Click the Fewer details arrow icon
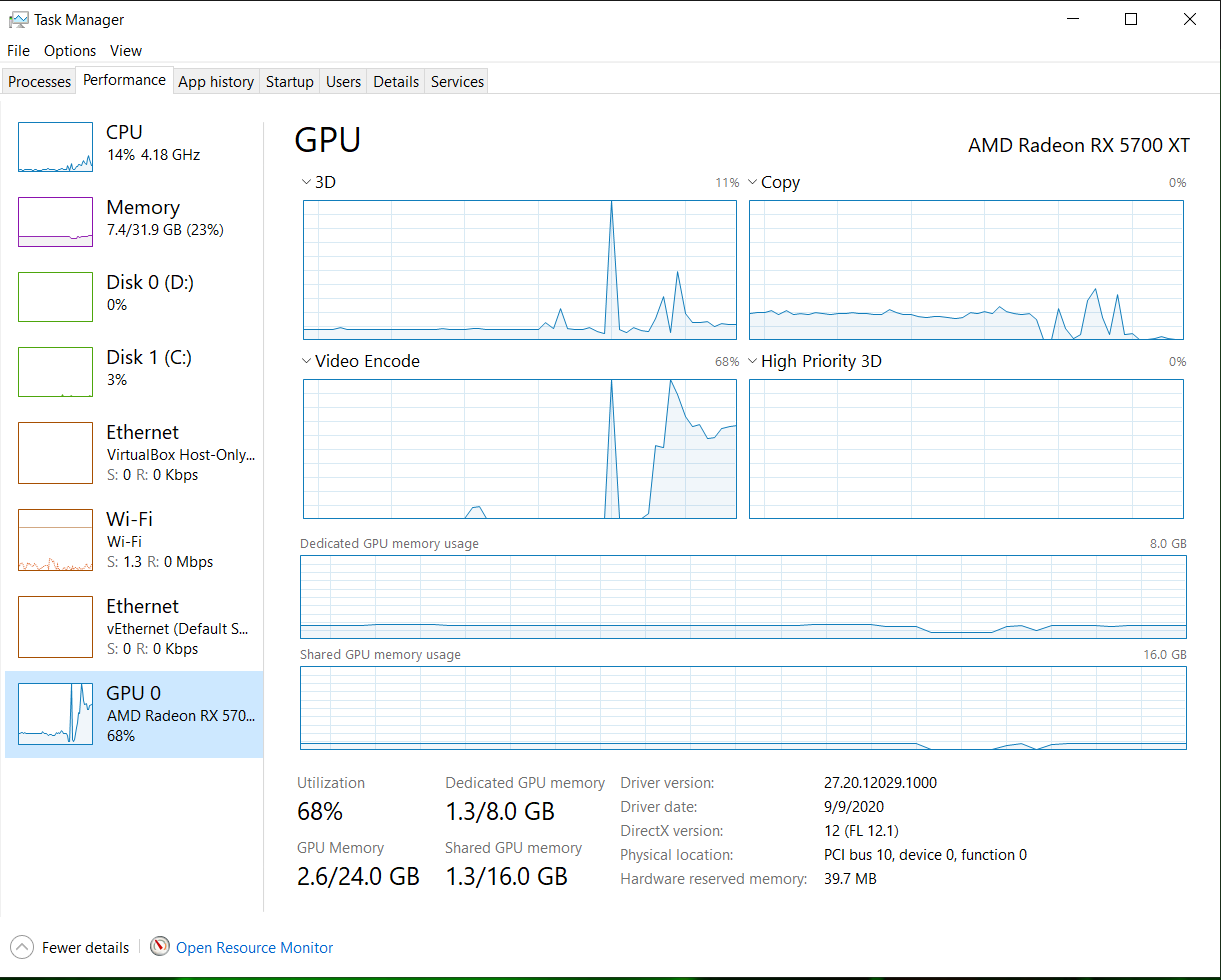 coord(21,946)
